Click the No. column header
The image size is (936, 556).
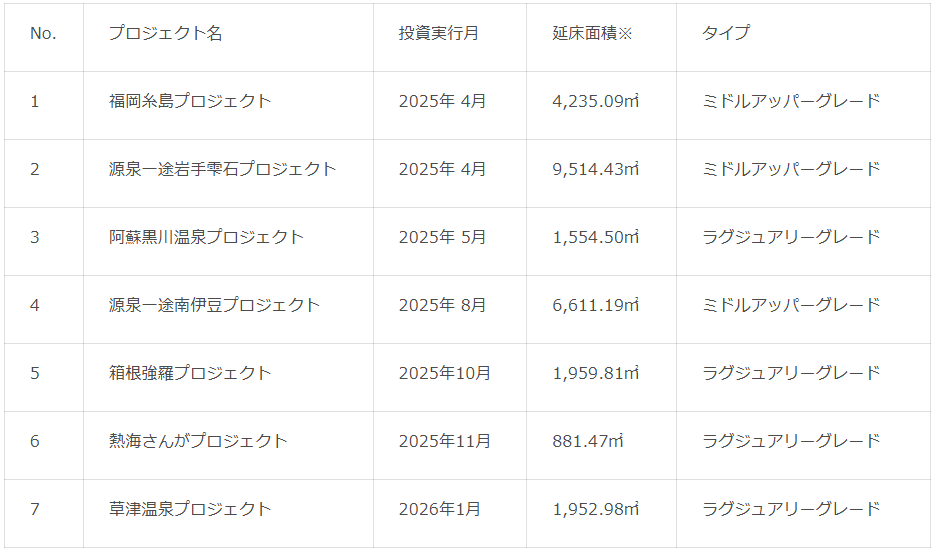click(x=43, y=33)
